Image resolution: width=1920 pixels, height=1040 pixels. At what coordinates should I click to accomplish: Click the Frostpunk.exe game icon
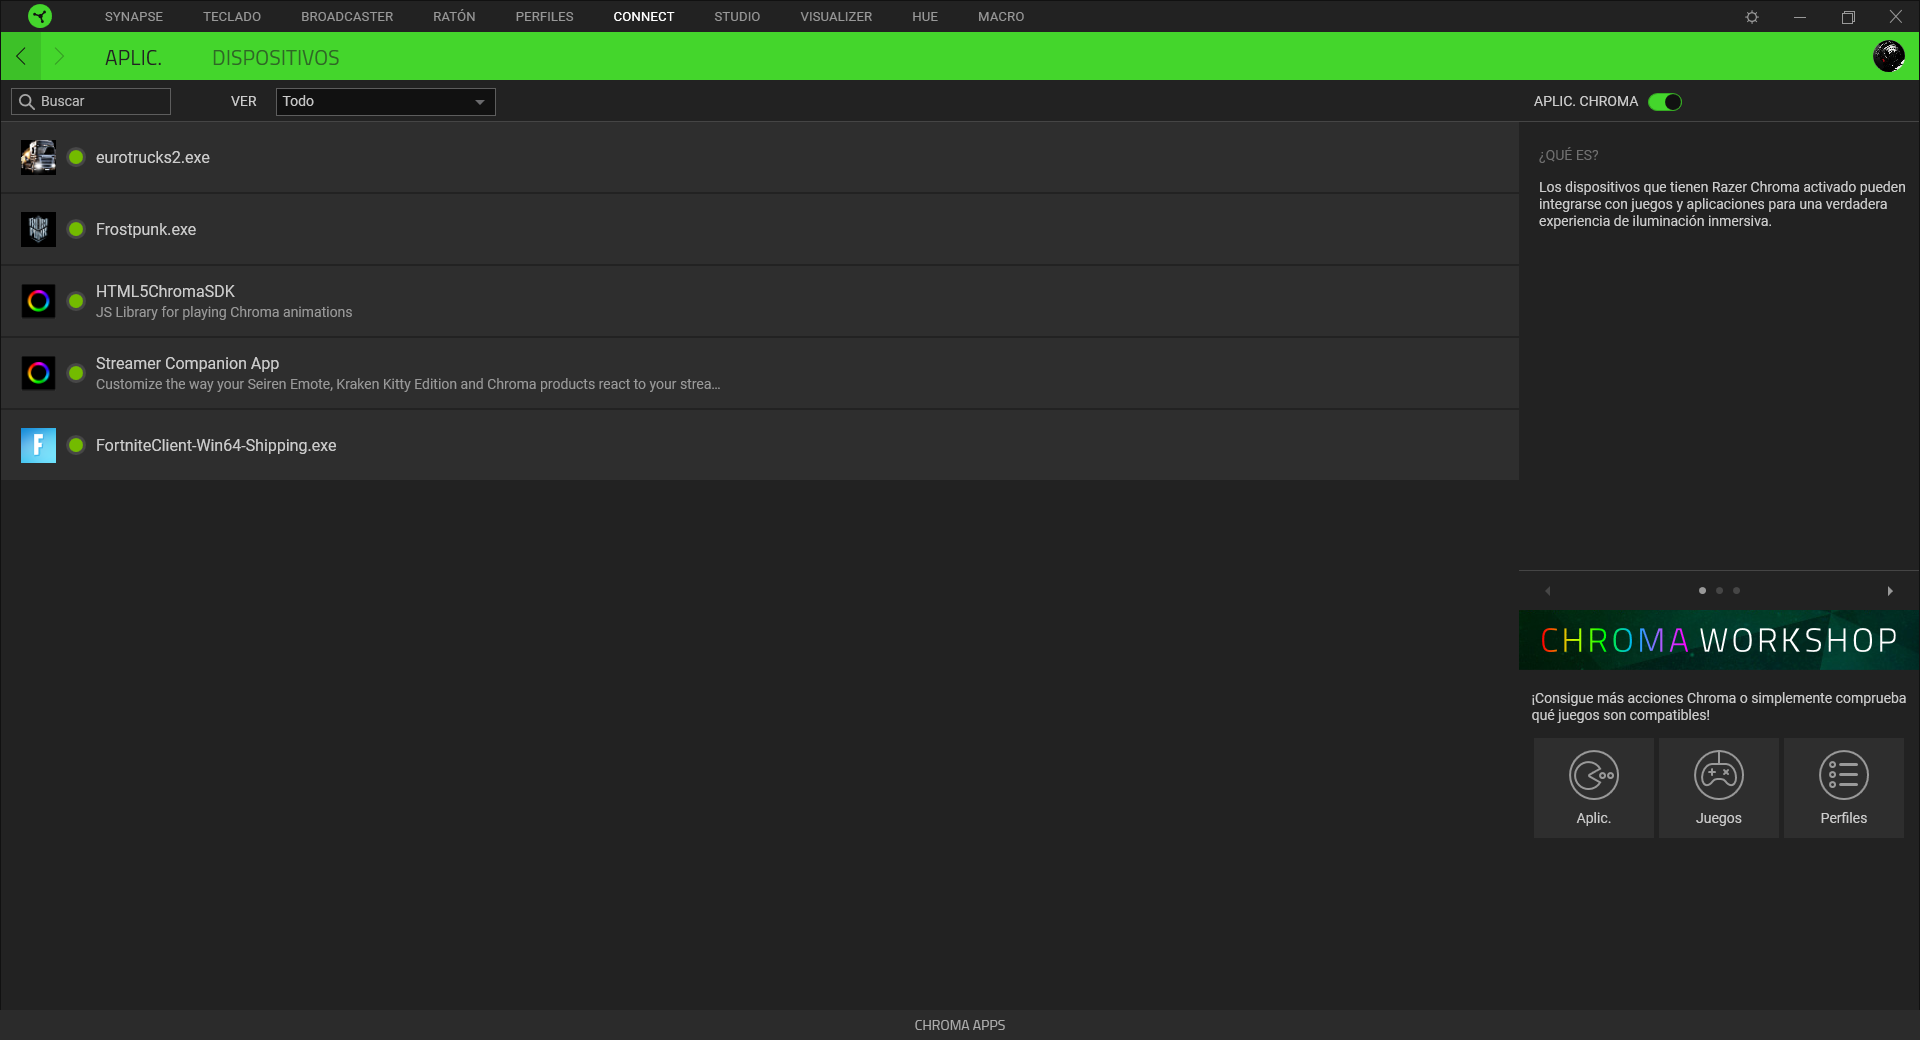coord(38,229)
